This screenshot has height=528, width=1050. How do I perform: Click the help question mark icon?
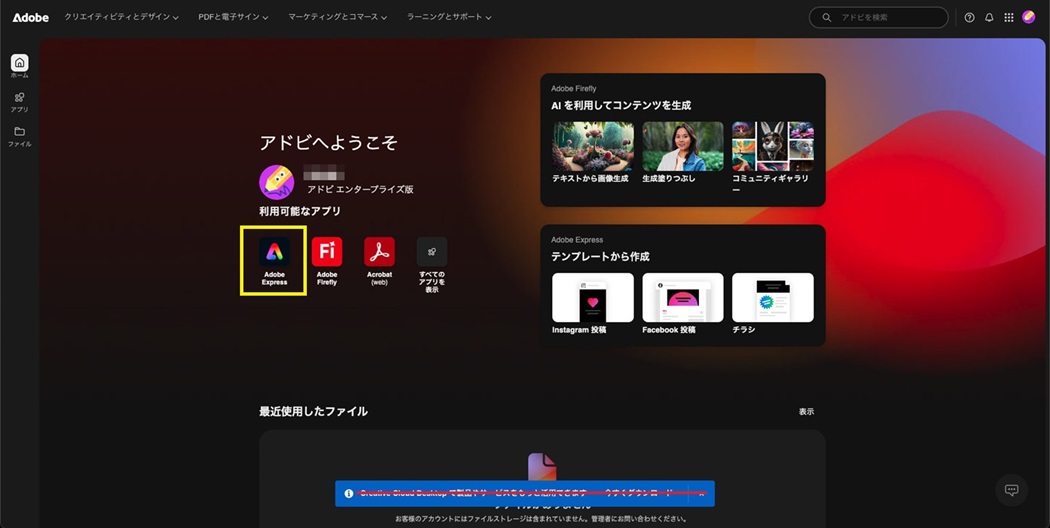[969, 17]
